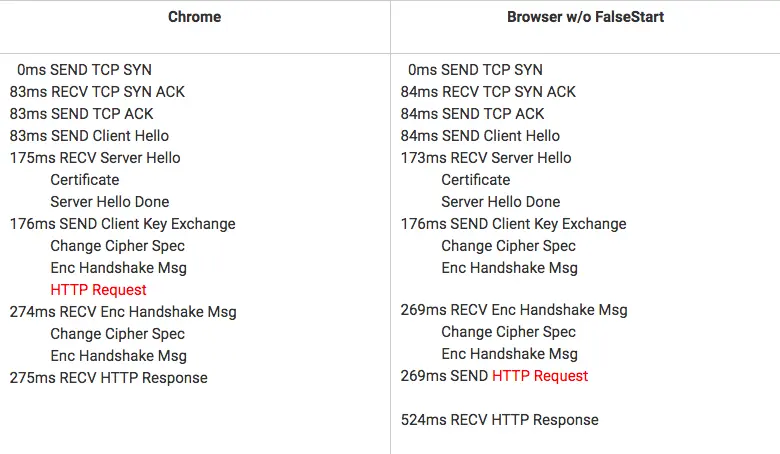Screen dimensions: 780x454
Task: Click the "83ms SEND Client Hello" entry
Action: 89,136
